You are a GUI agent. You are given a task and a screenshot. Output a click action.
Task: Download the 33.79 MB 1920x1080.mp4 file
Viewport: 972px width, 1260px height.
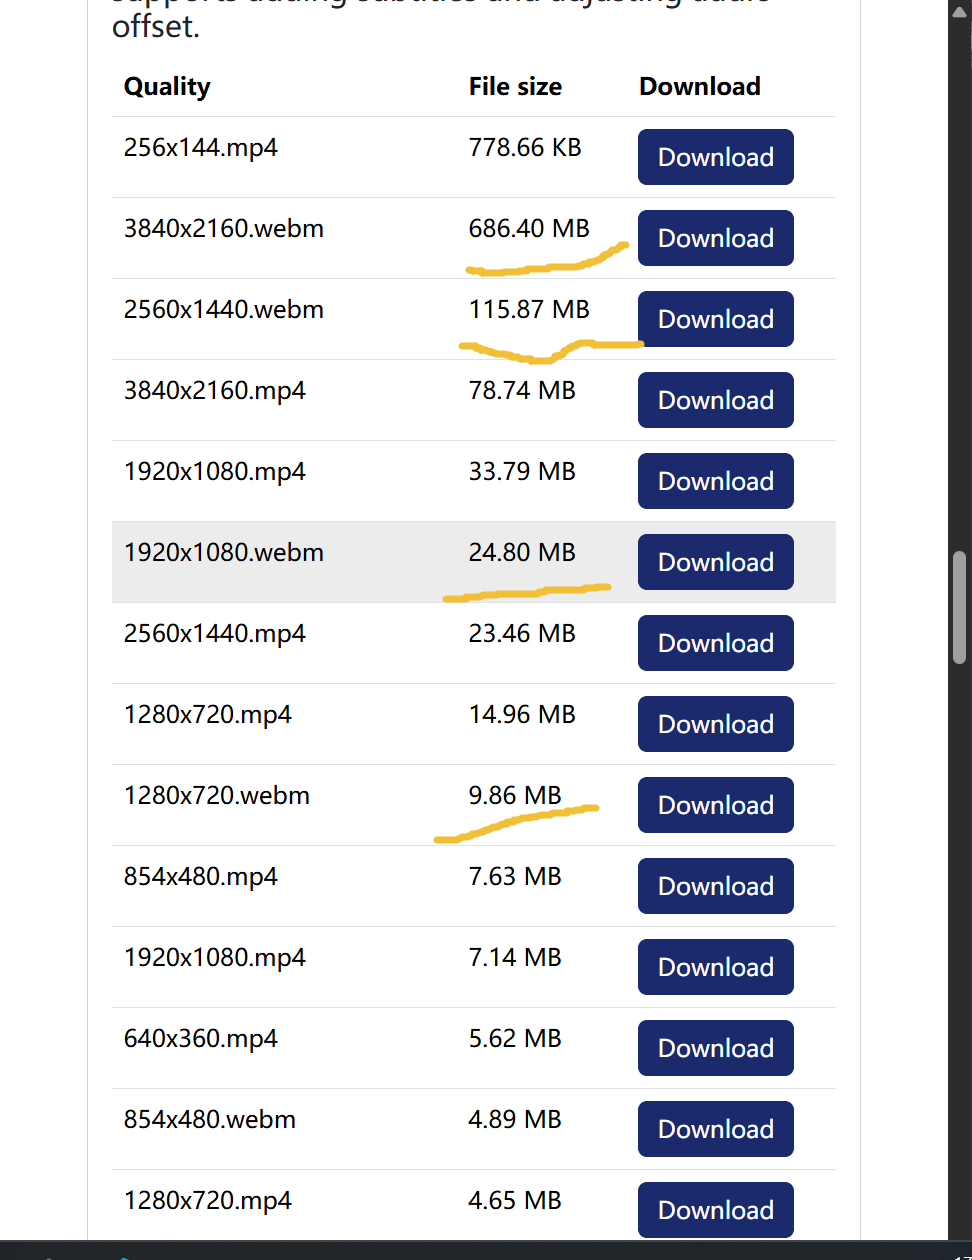coord(716,481)
